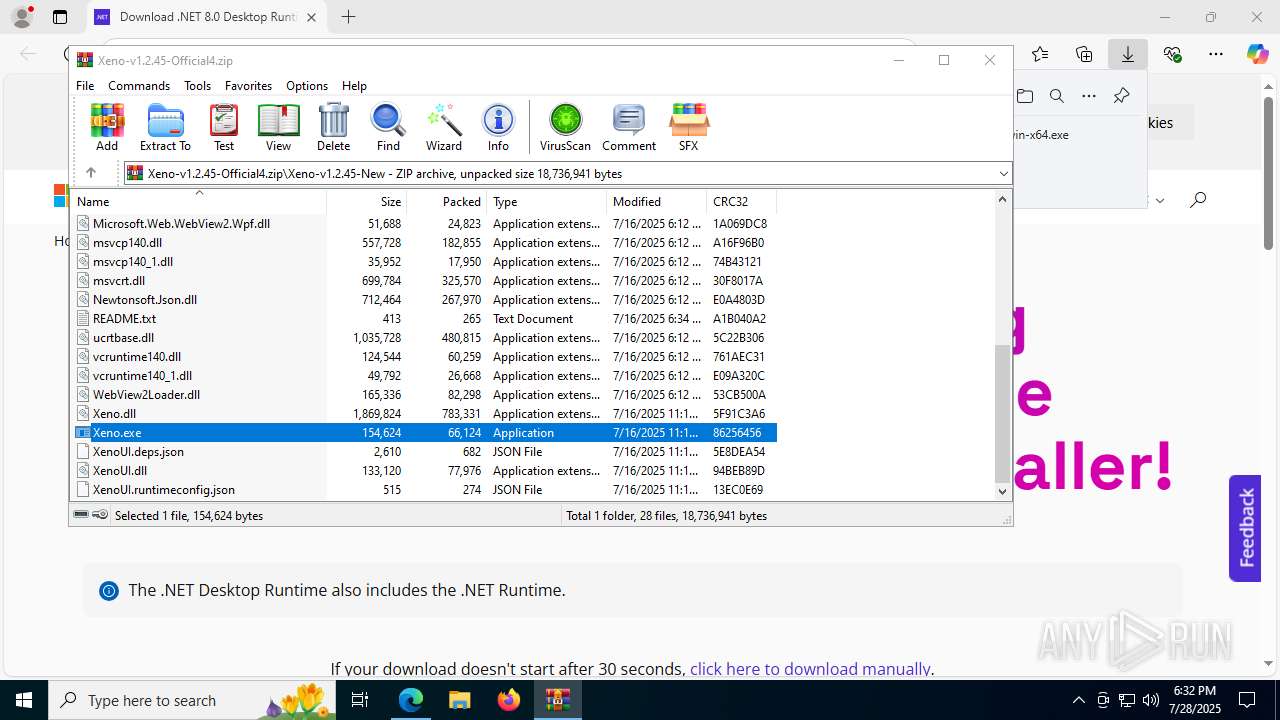1280x720 pixels.
Task: Open a new Edge tab
Action: (x=348, y=17)
